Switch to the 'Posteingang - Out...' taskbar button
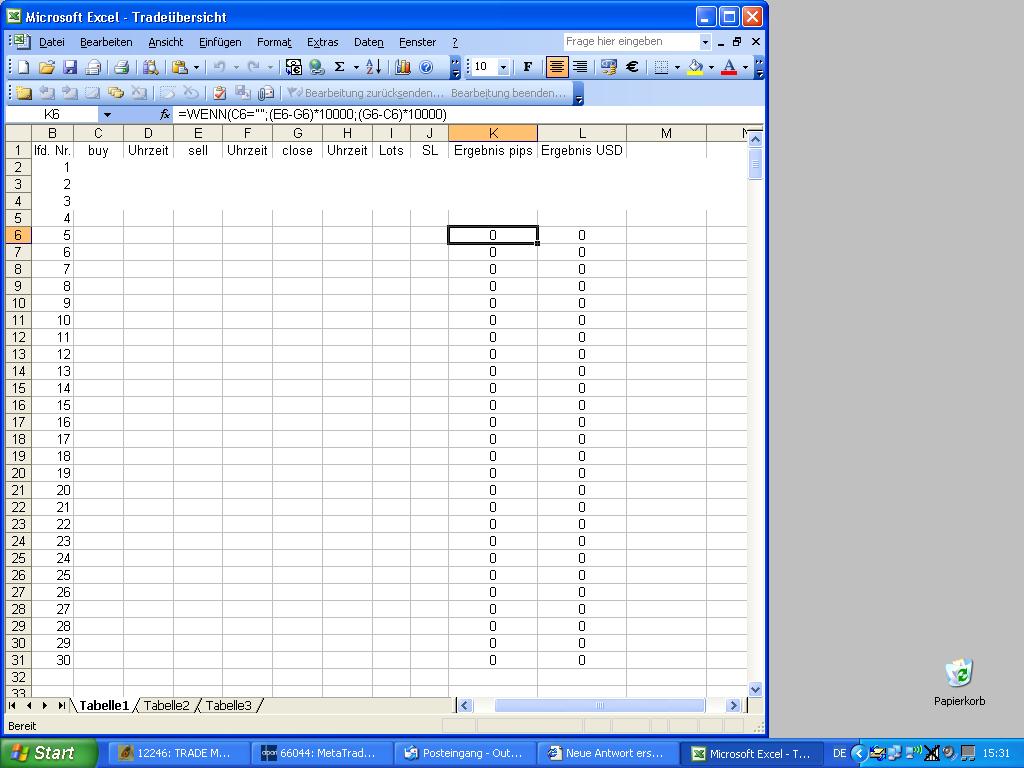This screenshot has width=1024, height=768. 464,754
